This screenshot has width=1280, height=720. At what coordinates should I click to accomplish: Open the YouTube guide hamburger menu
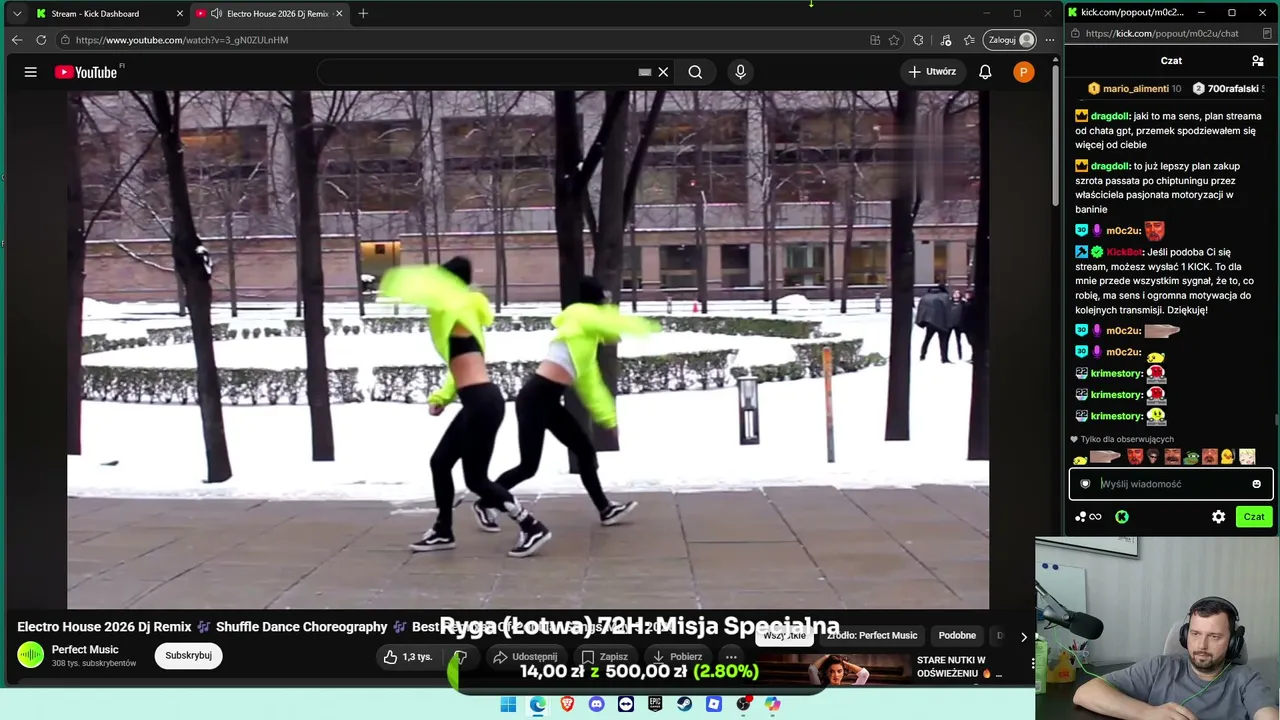31,72
